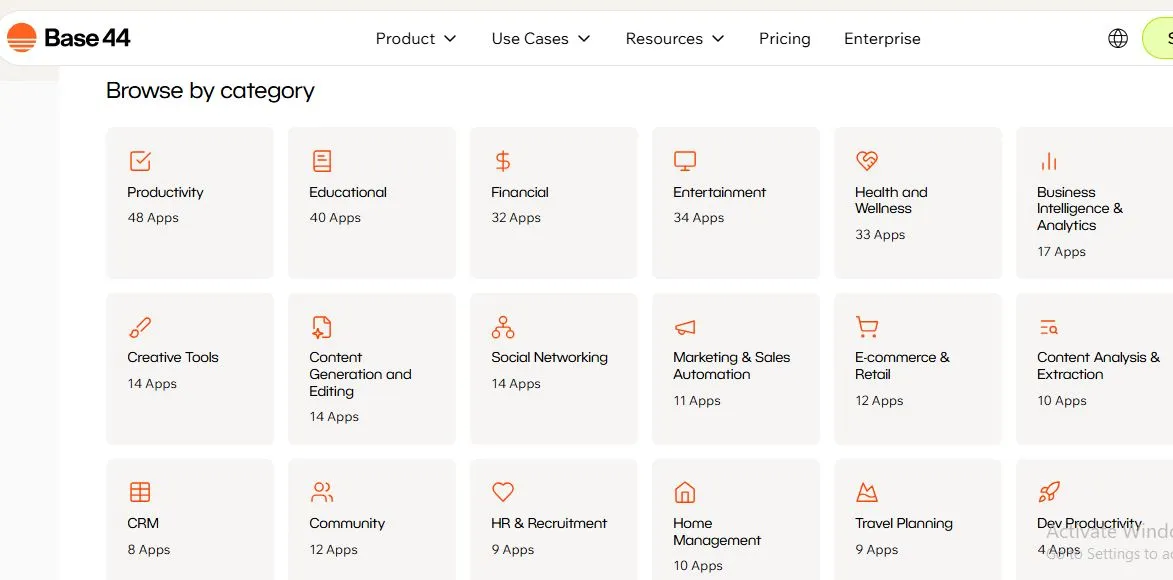Click the Marketing megaphone icon
Screen dimensions: 1173x580
[685, 327]
